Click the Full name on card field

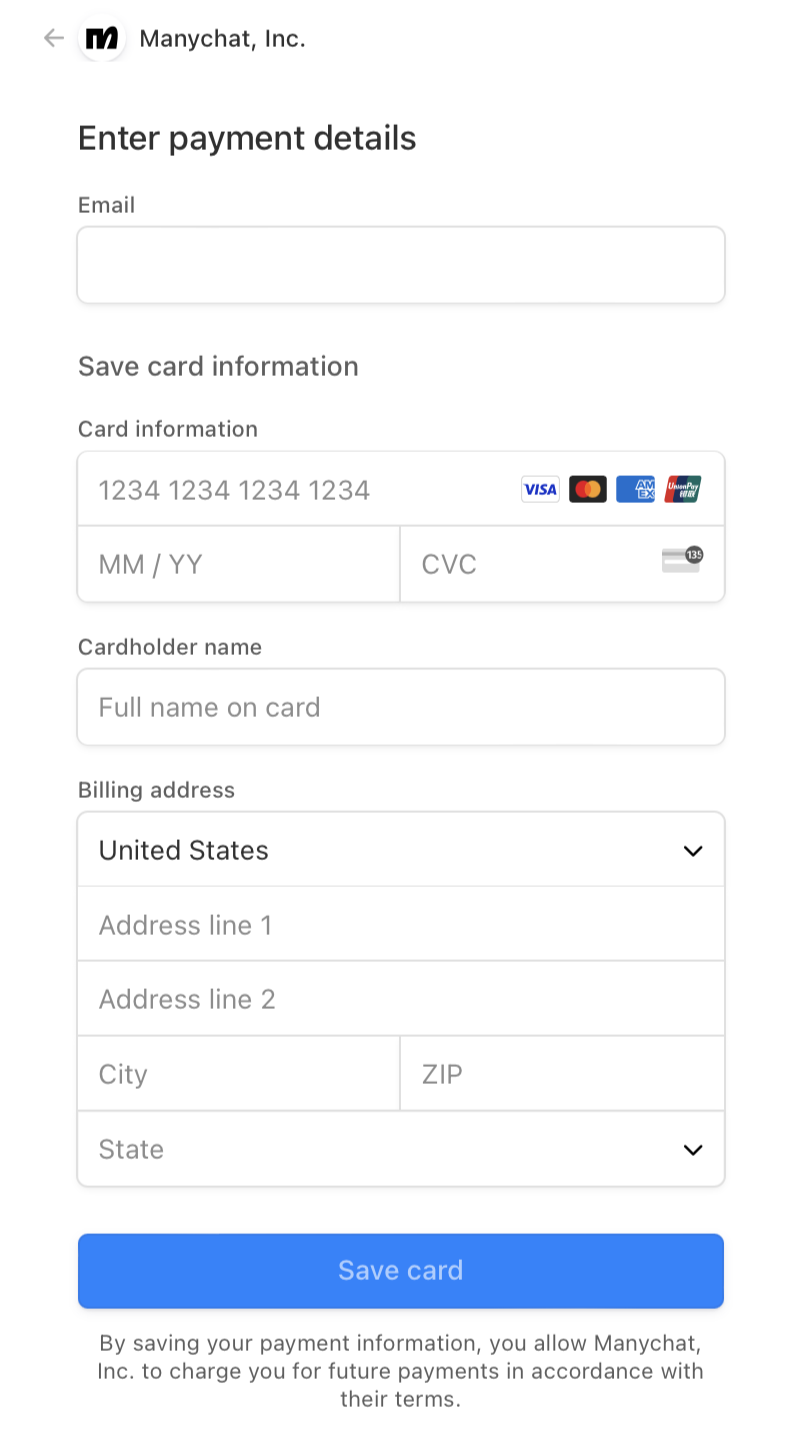400,706
